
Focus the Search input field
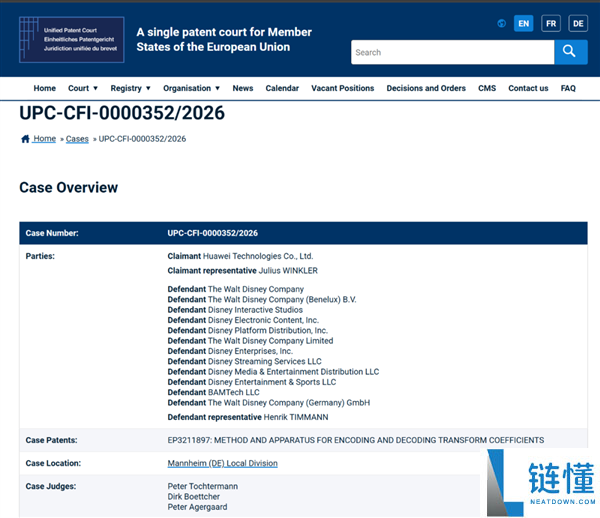click(x=452, y=52)
